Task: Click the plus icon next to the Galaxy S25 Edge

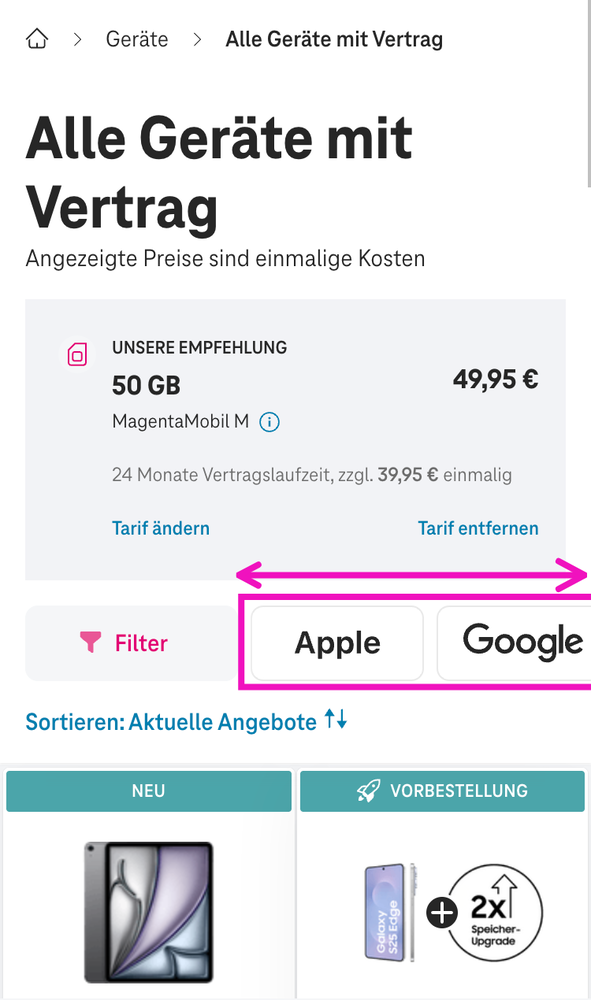Action: tap(440, 912)
